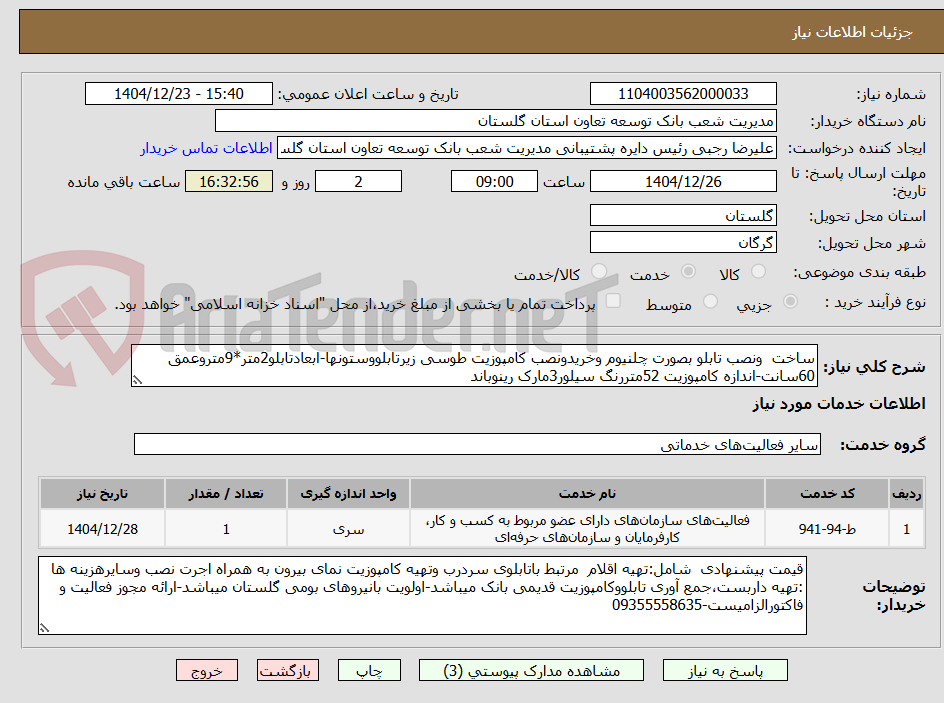Click the deadline date field 1404/12/26

(x=683, y=181)
